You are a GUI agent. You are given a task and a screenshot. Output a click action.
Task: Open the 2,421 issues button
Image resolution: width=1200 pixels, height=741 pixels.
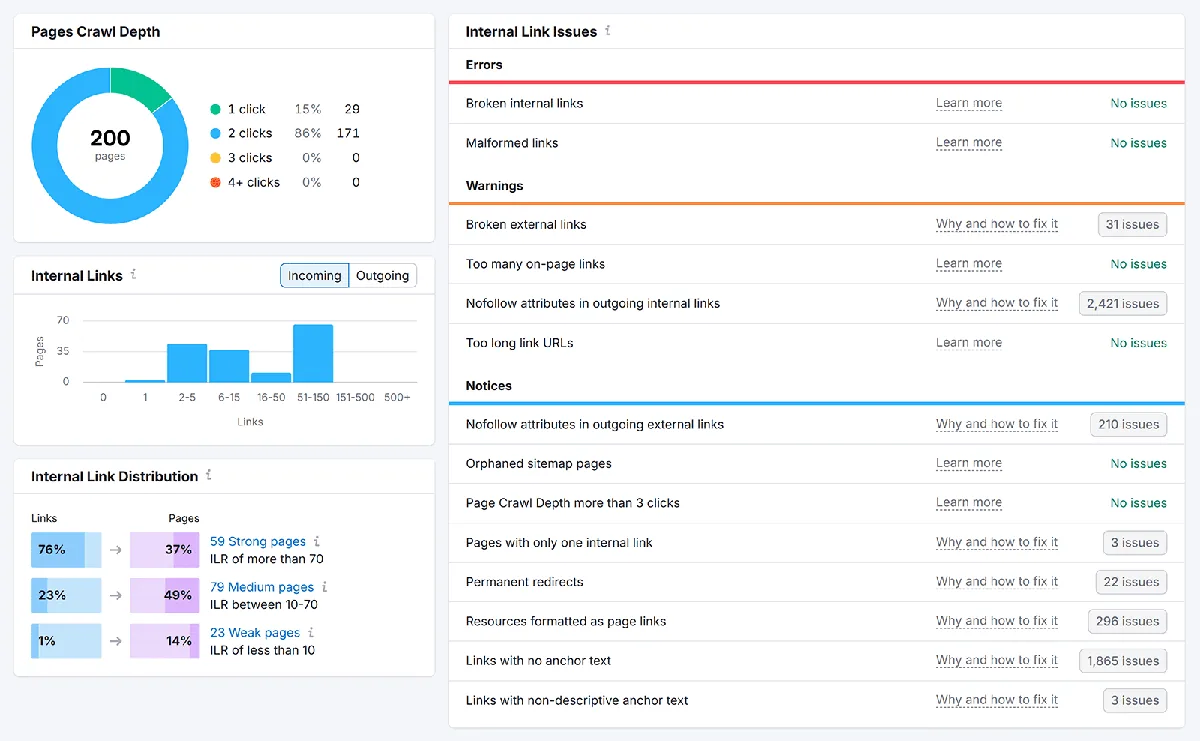point(1123,303)
